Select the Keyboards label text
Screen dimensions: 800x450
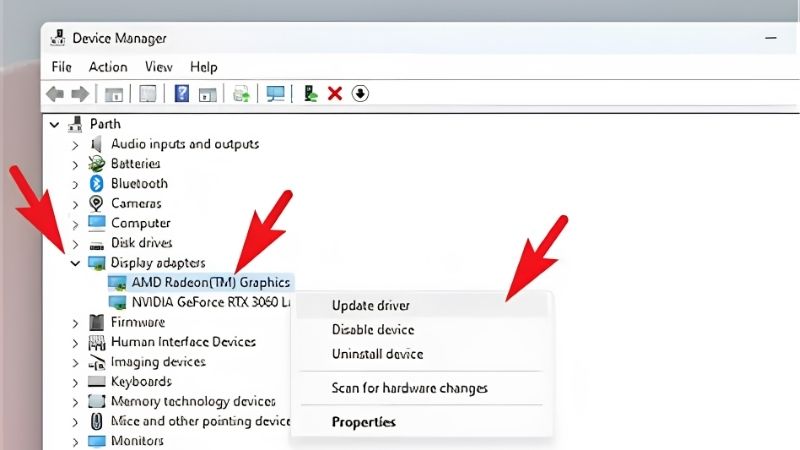141,381
